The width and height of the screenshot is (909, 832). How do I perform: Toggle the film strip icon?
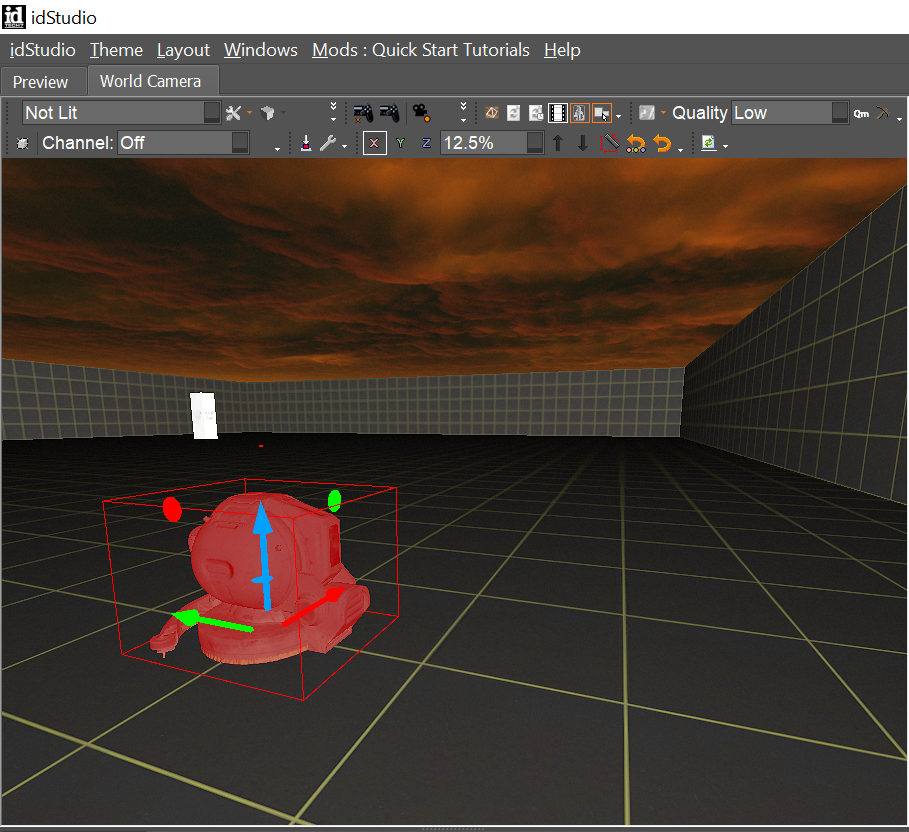(558, 113)
